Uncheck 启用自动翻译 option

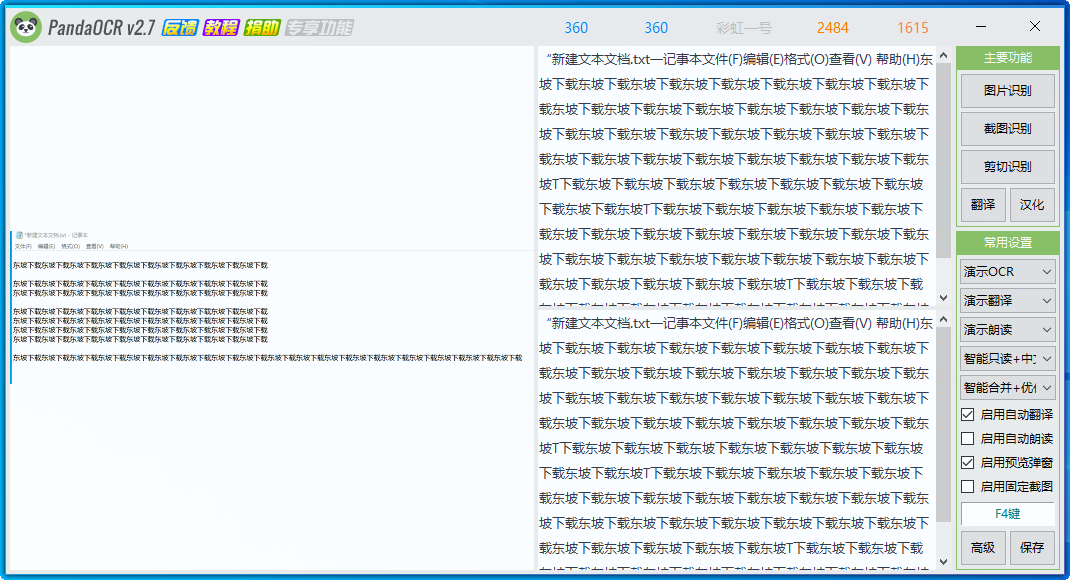pos(967,414)
